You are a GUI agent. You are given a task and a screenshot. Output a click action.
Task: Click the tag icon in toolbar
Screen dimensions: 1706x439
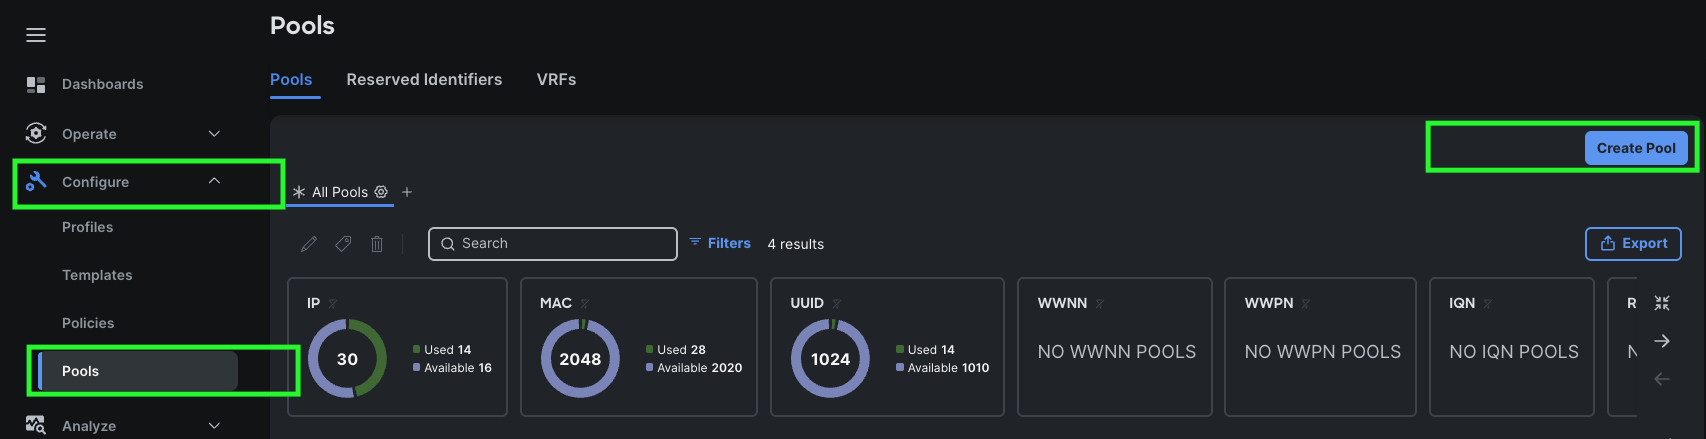click(x=343, y=244)
